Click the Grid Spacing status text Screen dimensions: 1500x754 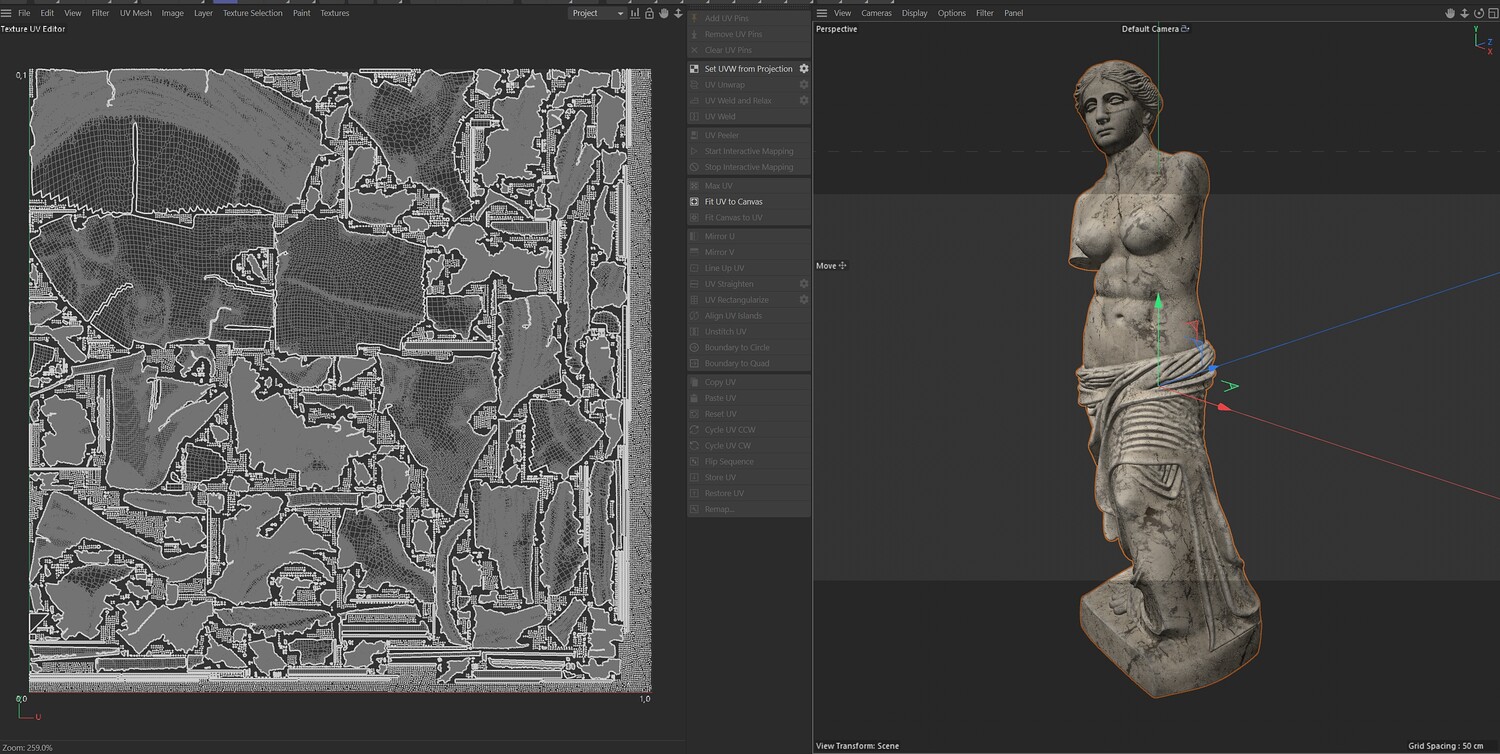pos(1446,746)
